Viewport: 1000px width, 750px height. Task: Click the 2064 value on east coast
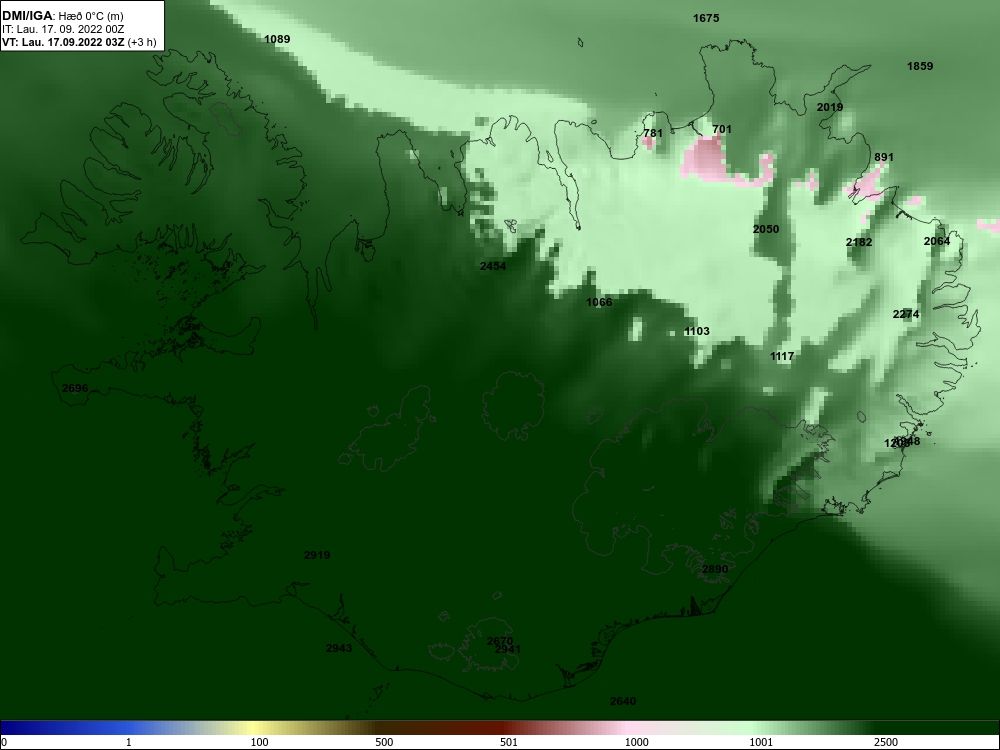coord(937,241)
